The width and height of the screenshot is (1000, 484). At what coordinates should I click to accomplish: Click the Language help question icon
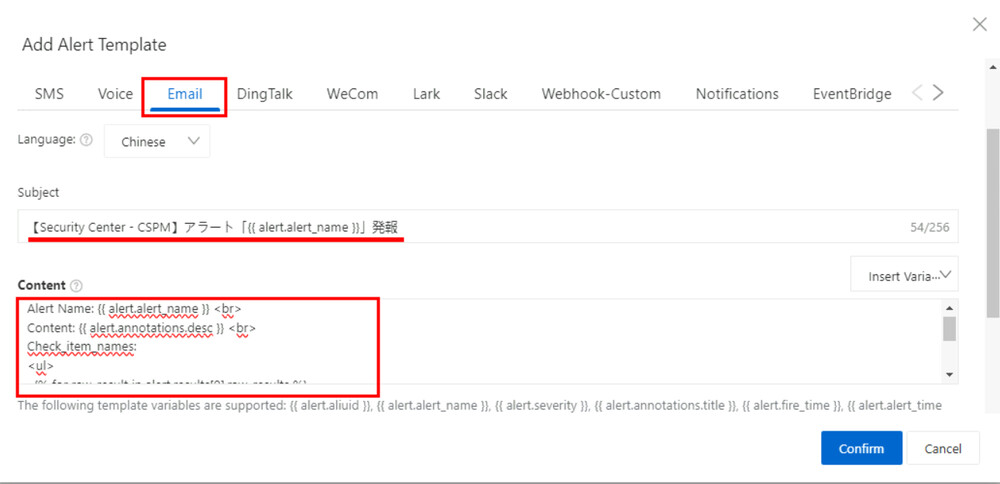coord(86,140)
